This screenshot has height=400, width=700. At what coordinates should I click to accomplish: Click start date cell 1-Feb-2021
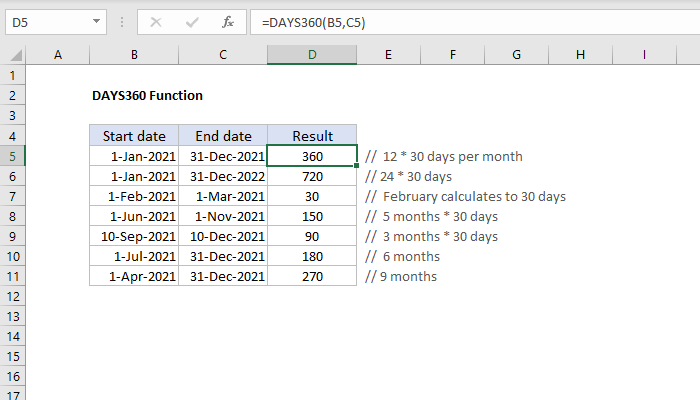click(x=134, y=196)
